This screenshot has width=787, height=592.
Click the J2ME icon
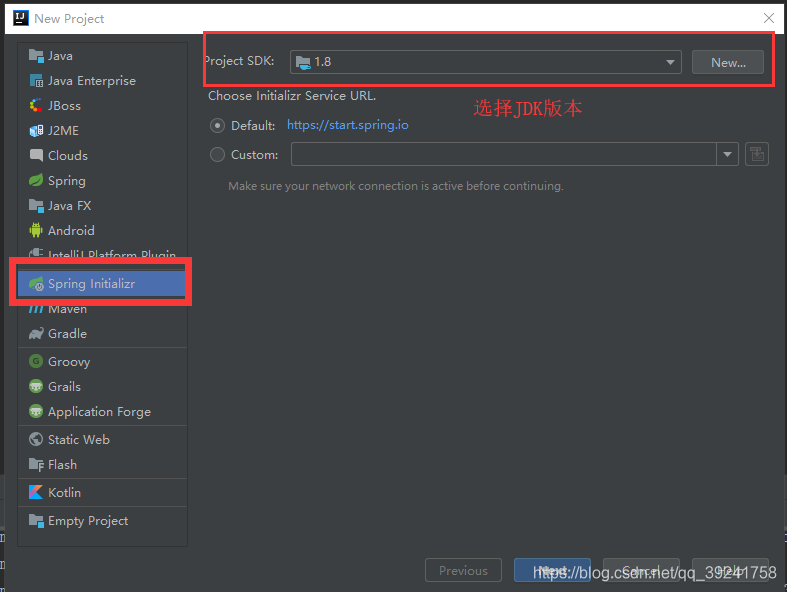36,131
